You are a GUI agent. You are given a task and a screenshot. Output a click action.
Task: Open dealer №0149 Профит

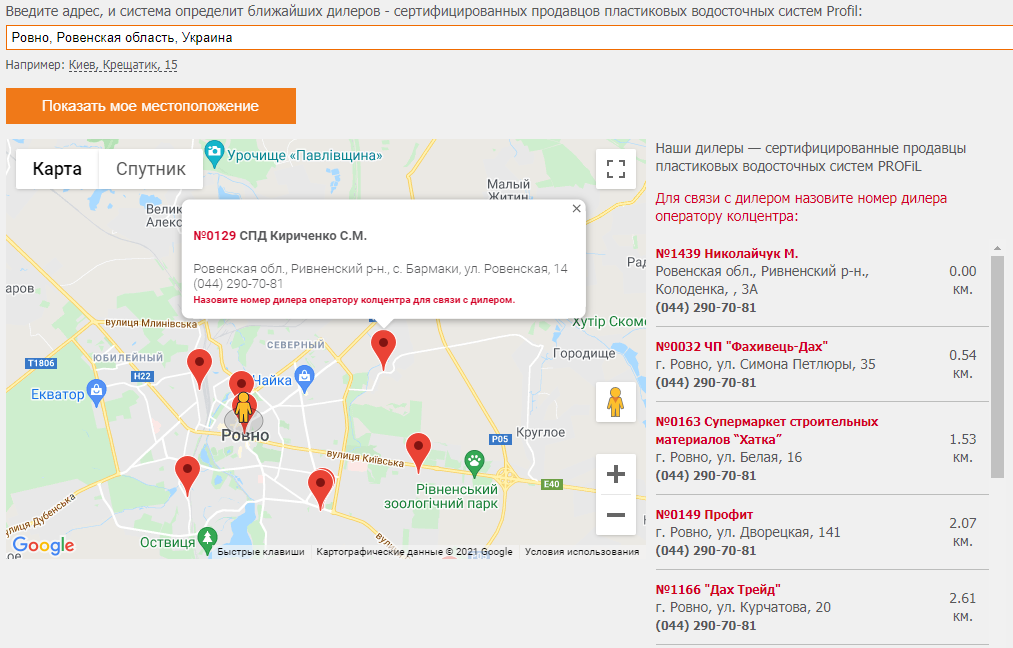coord(704,515)
